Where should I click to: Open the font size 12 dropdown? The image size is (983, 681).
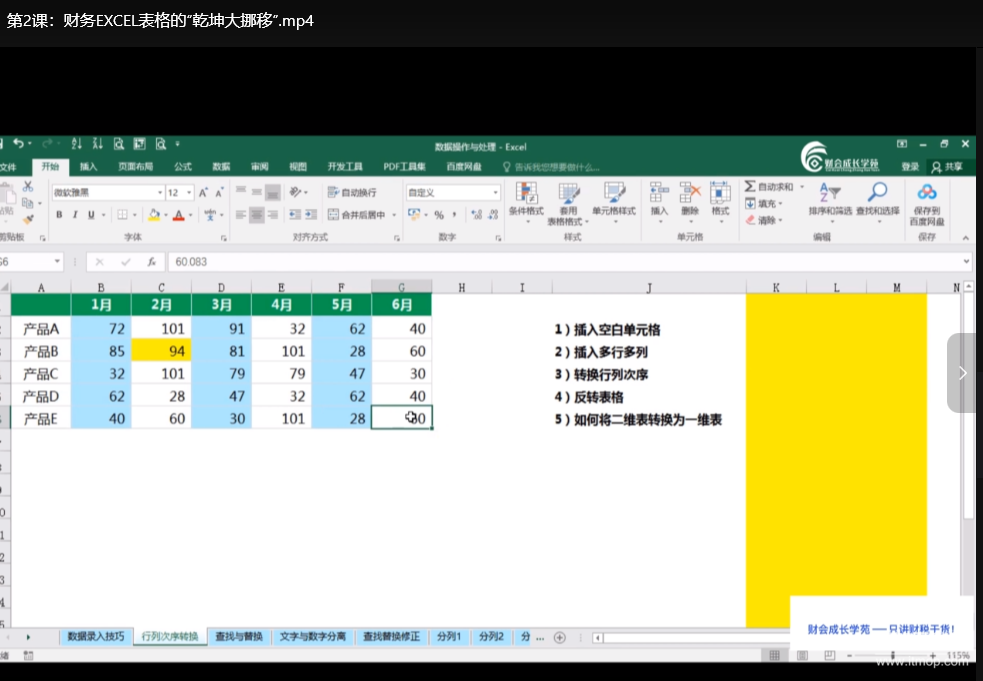click(x=189, y=193)
